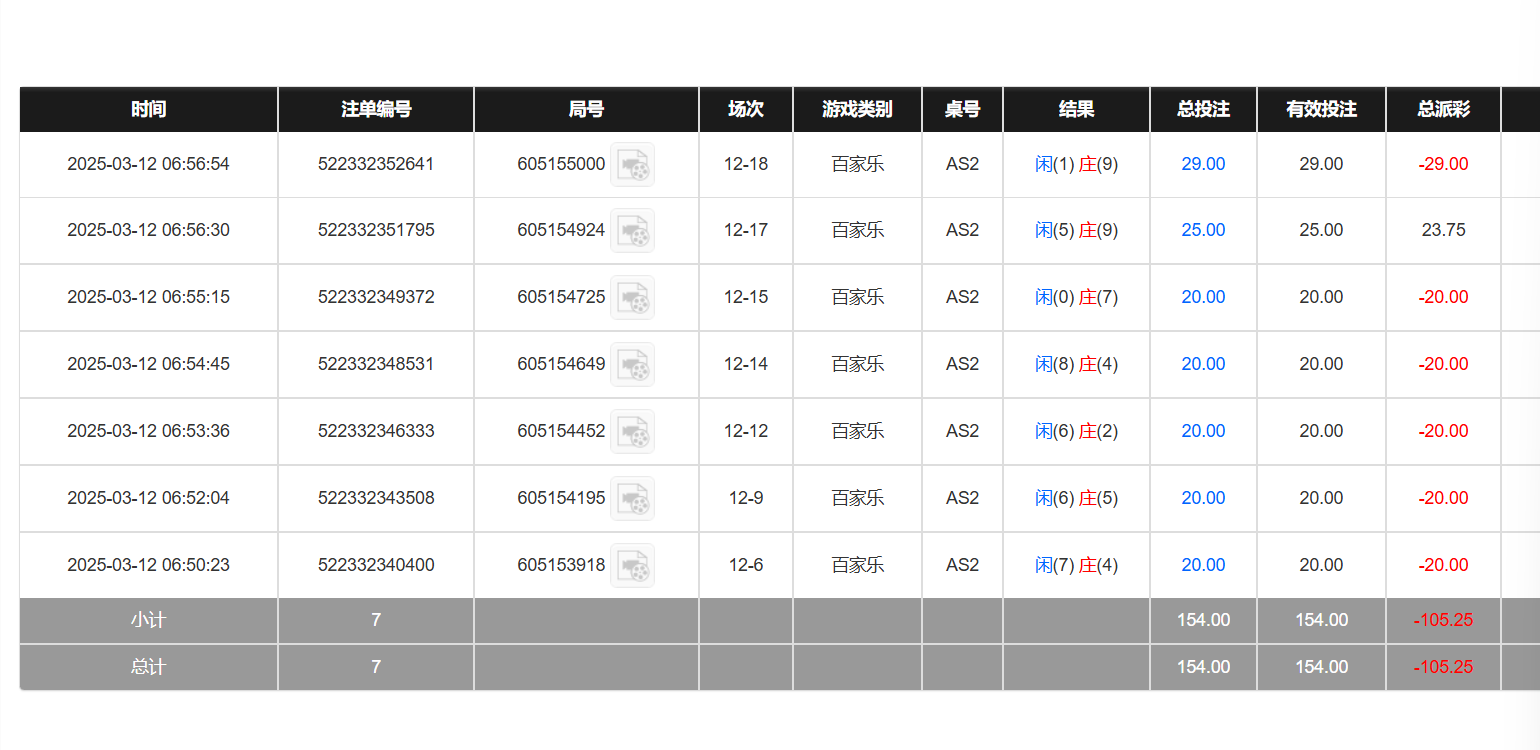Image resolution: width=1540 pixels, height=750 pixels.
Task: Click total bet amount 29.00 link
Action: pyautogui.click(x=1203, y=164)
